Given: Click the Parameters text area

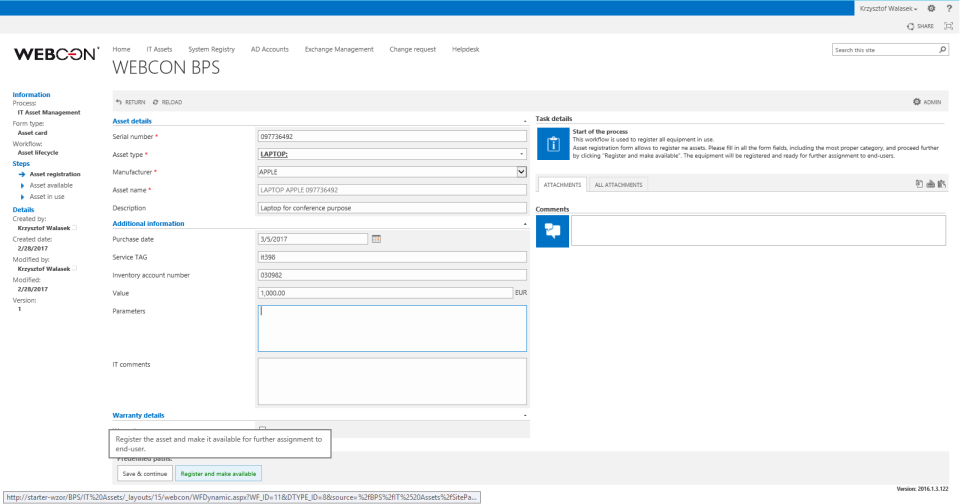Looking at the screenshot, I should click(x=392, y=329).
